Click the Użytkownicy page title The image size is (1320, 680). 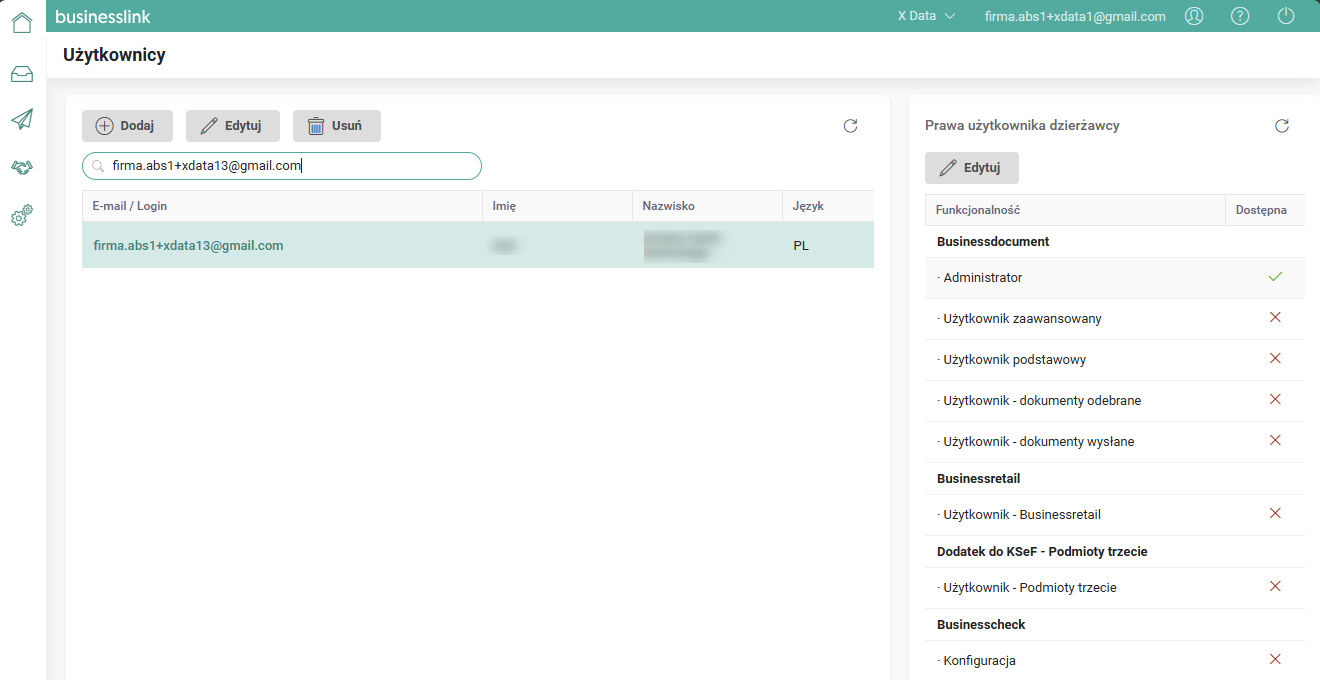(x=114, y=55)
